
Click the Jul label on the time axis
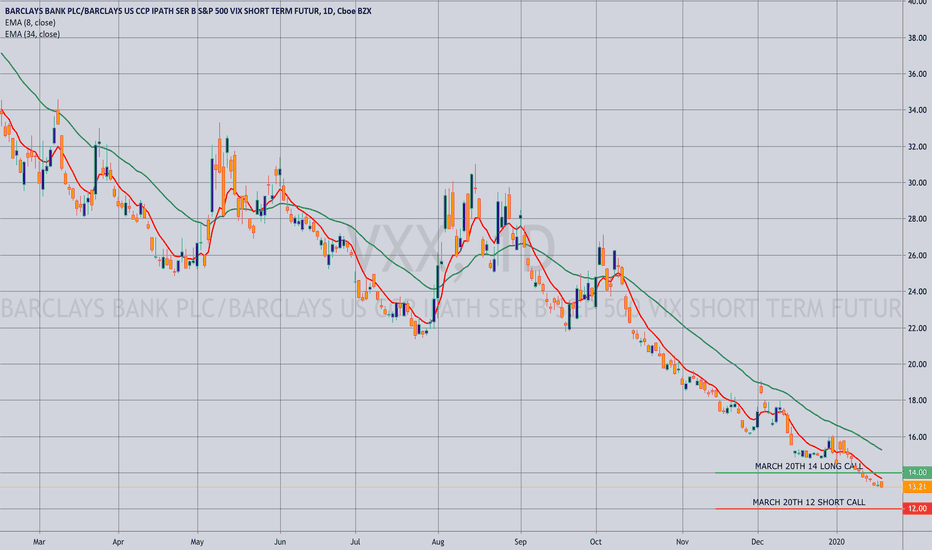click(355, 542)
